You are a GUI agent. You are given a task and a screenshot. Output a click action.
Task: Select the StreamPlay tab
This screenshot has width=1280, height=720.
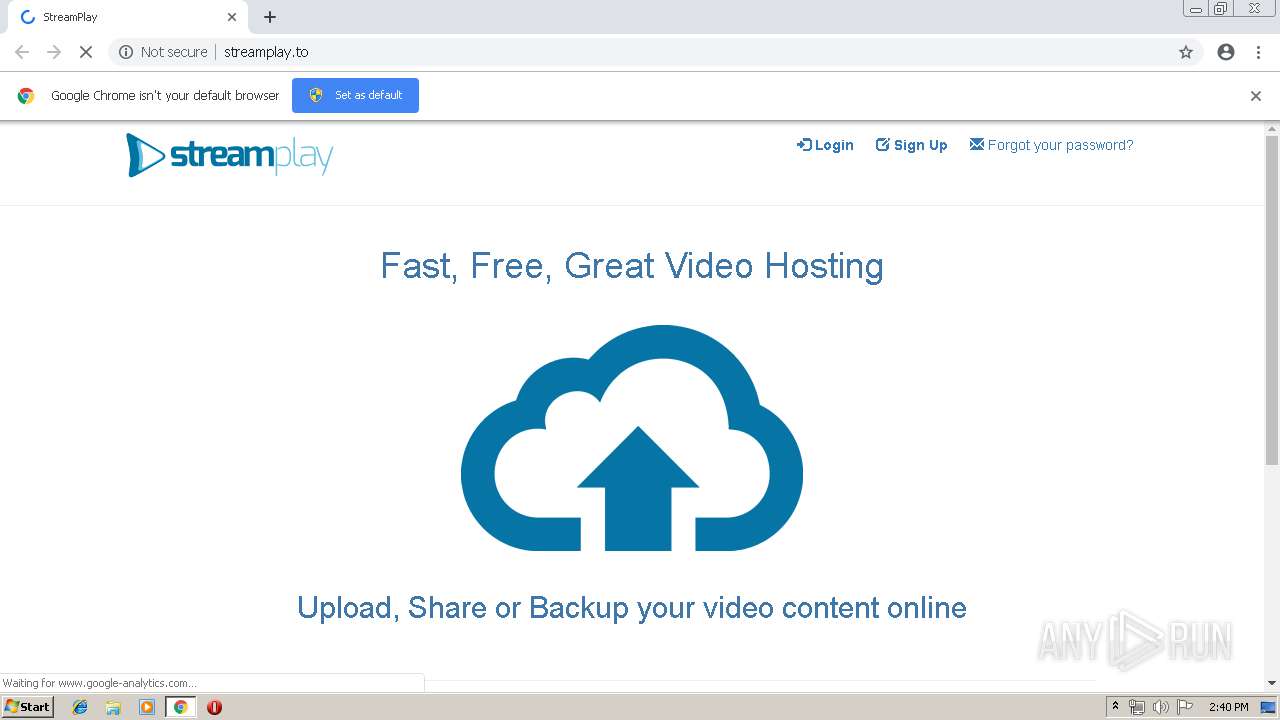pos(127,17)
